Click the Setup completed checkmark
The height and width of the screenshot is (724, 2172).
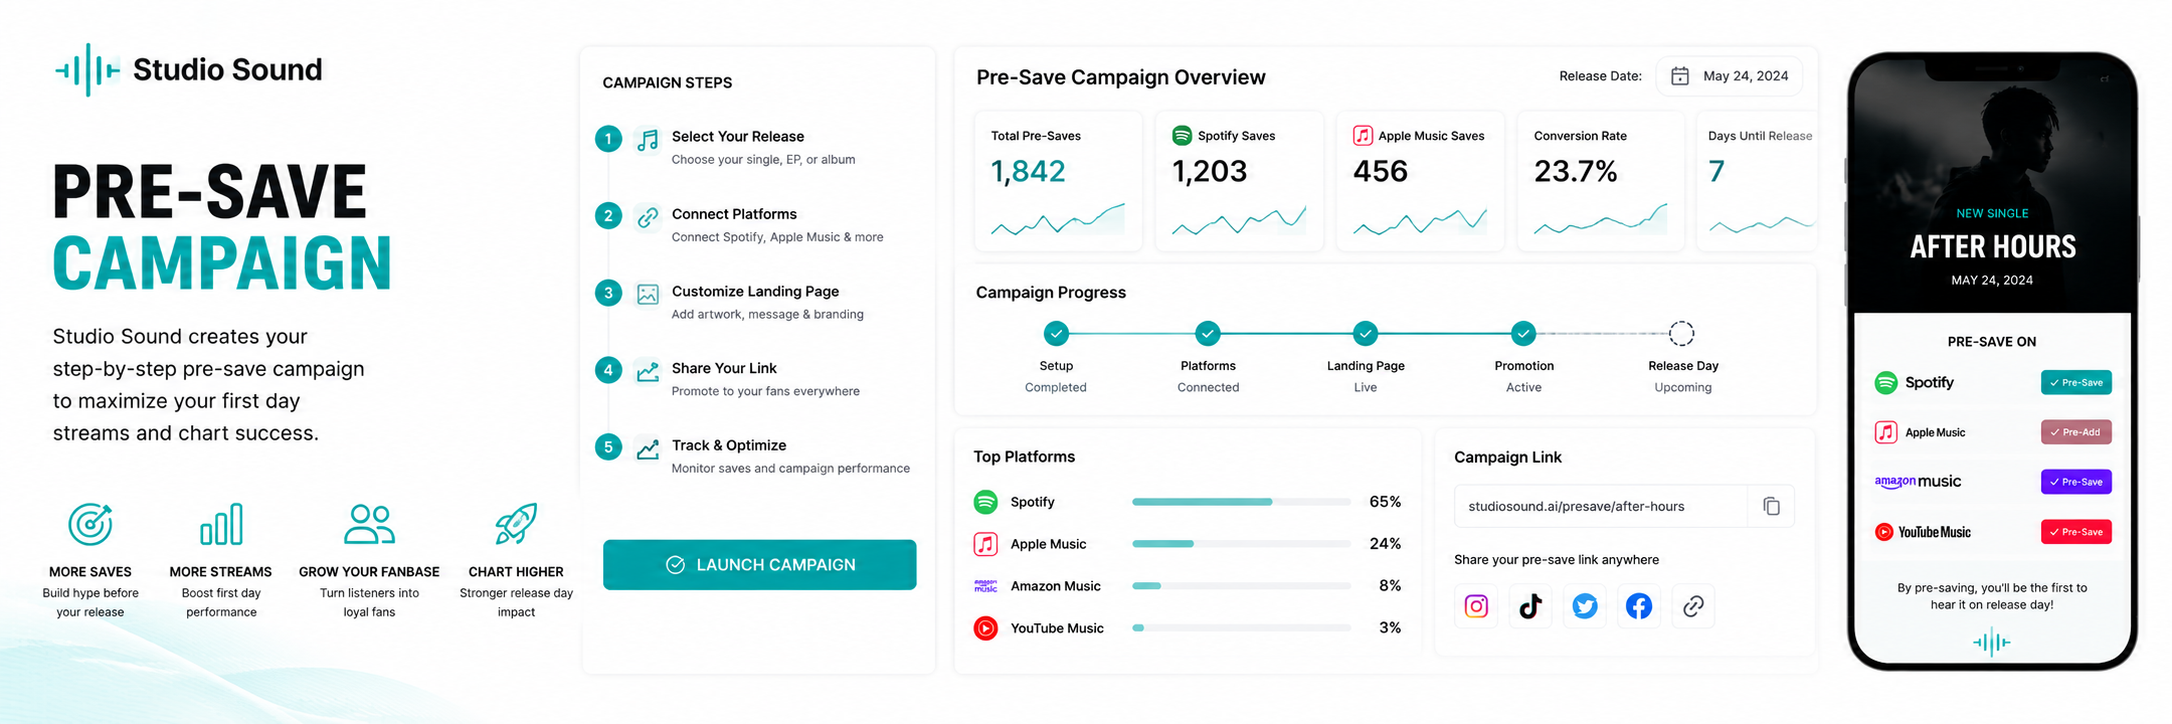point(1056,333)
